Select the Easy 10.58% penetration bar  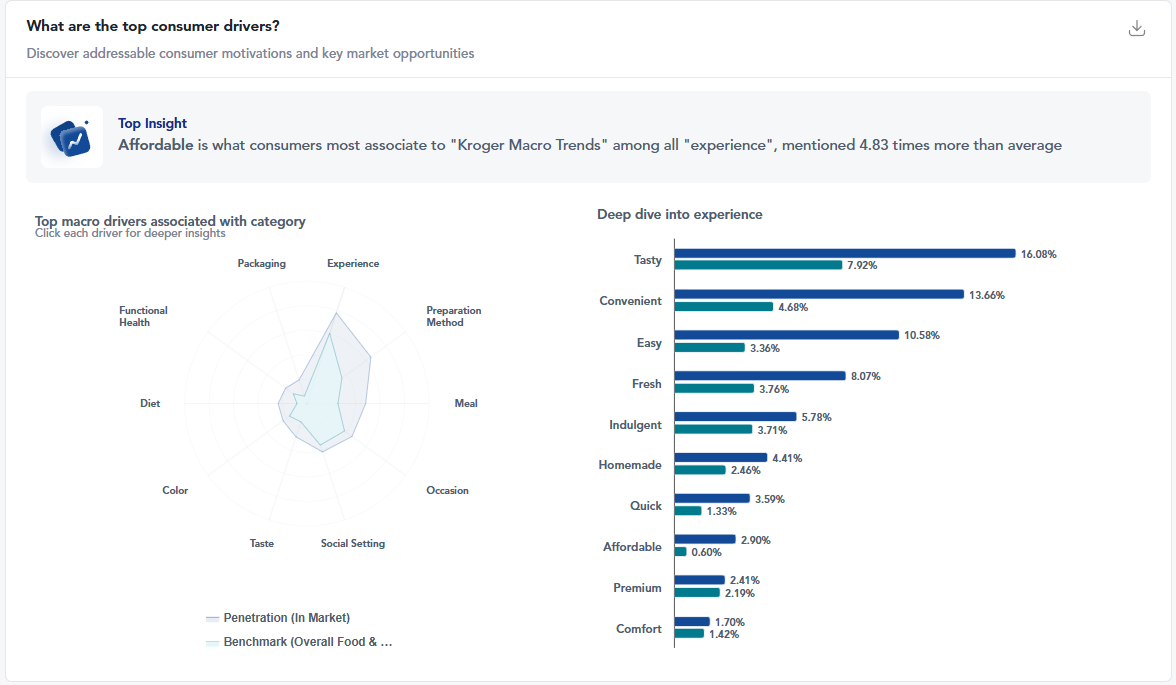tap(786, 335)
